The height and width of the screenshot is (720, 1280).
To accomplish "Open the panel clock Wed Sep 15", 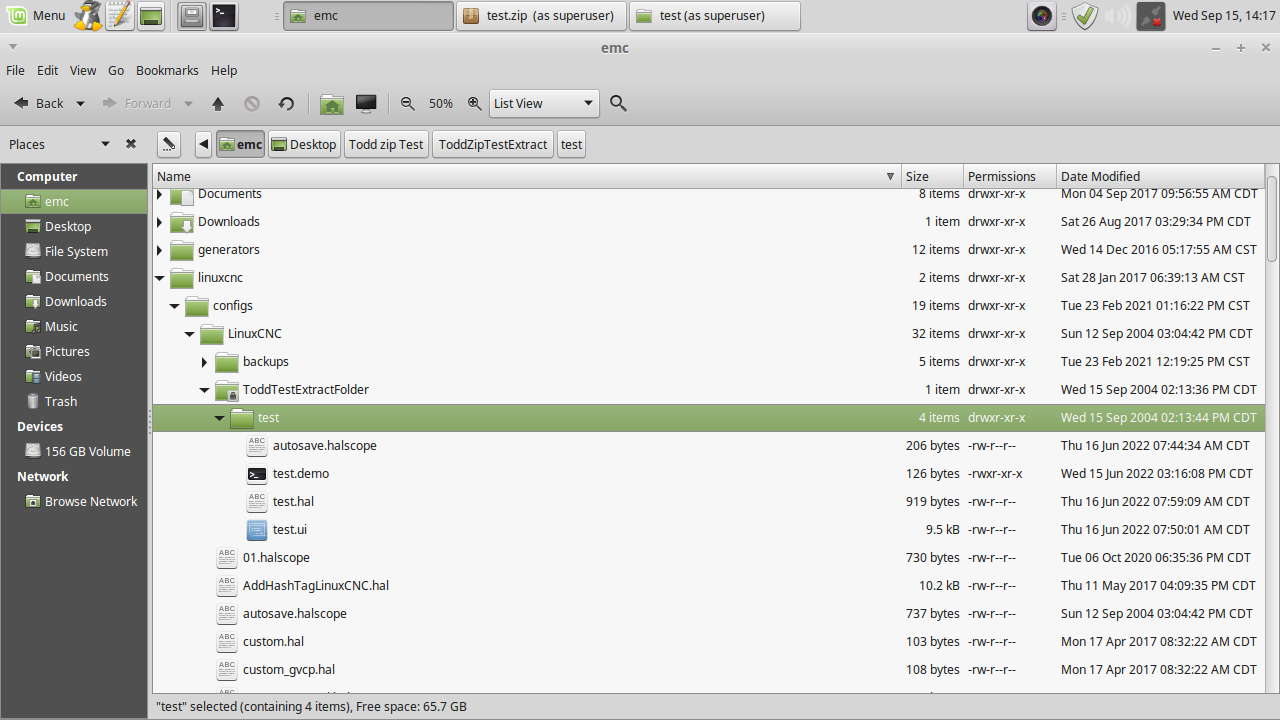I will tap(1224, 16).
